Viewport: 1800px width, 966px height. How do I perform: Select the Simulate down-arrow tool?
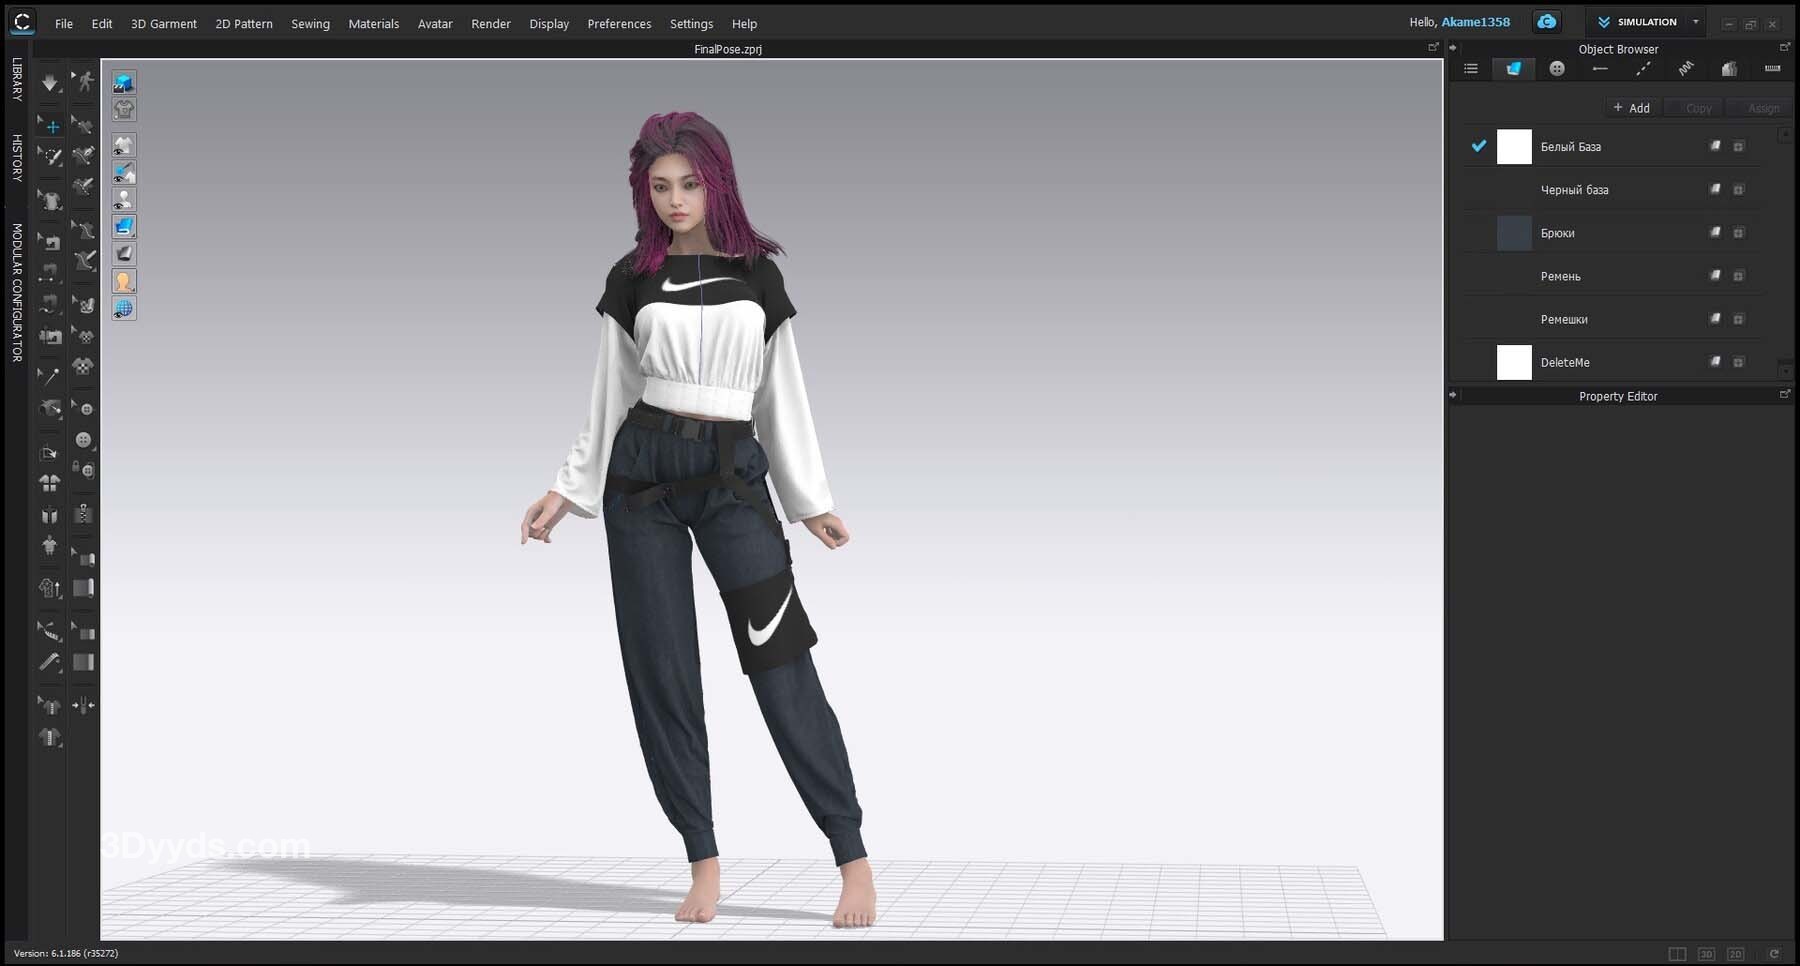49,83
